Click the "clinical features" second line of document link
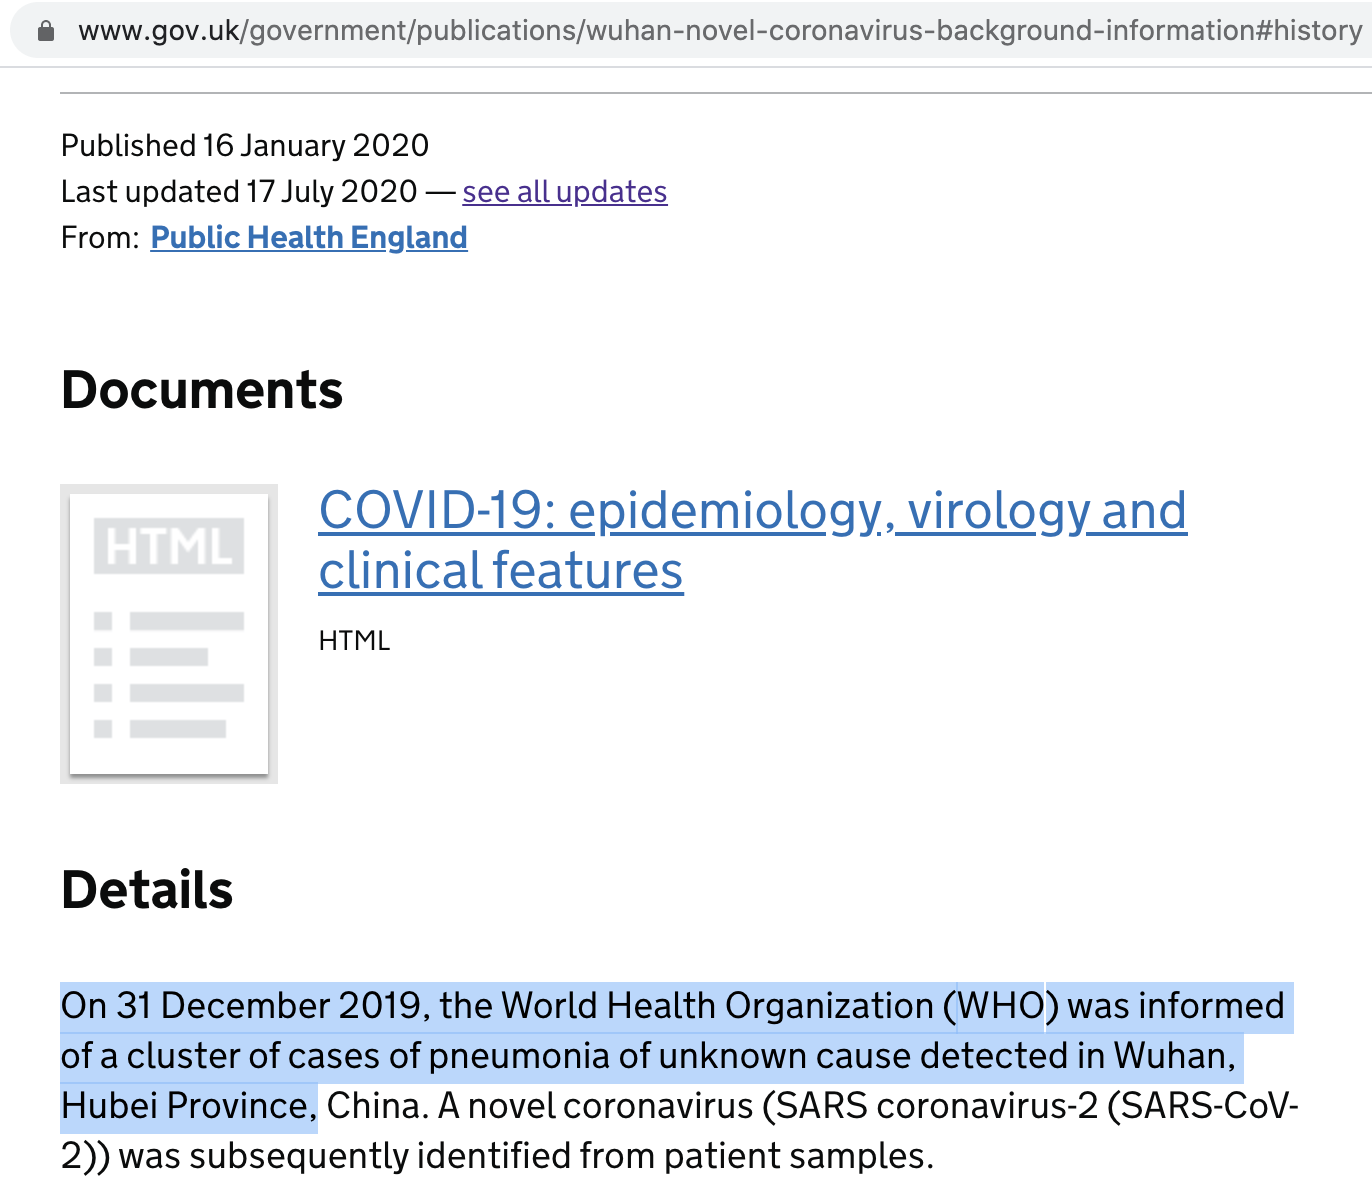 pos(500,571)
